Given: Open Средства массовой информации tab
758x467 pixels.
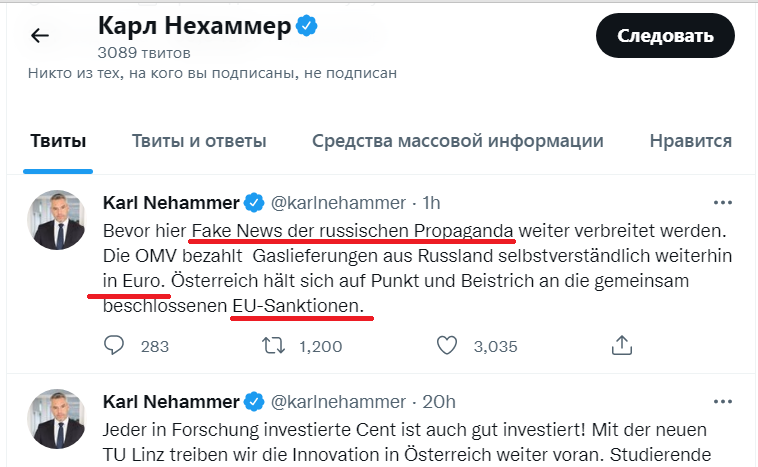Looking at the screenshot, I should tap(457, 141).
